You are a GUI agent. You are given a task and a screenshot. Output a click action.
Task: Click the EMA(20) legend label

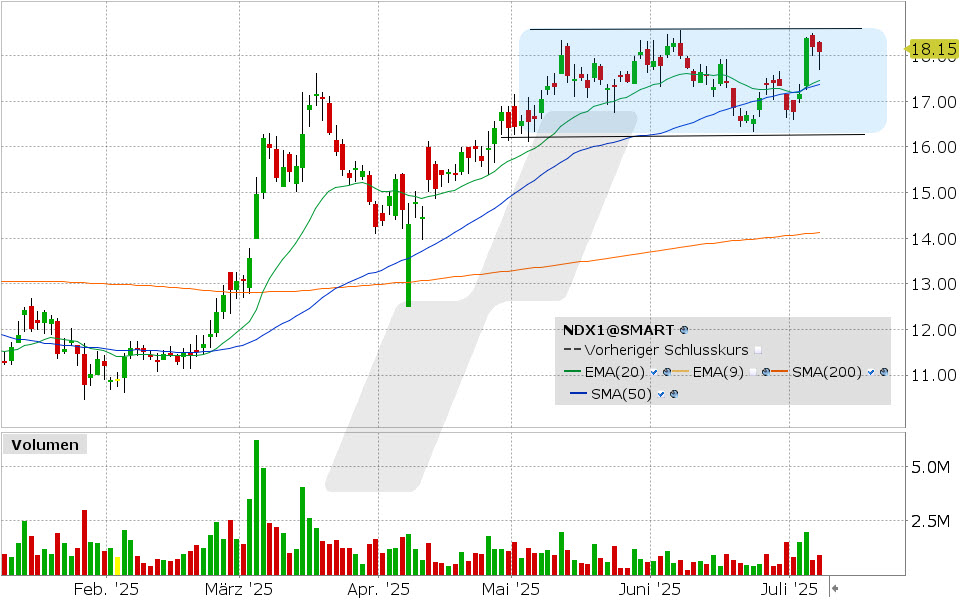pyautogui.click(x=615, y=372)
